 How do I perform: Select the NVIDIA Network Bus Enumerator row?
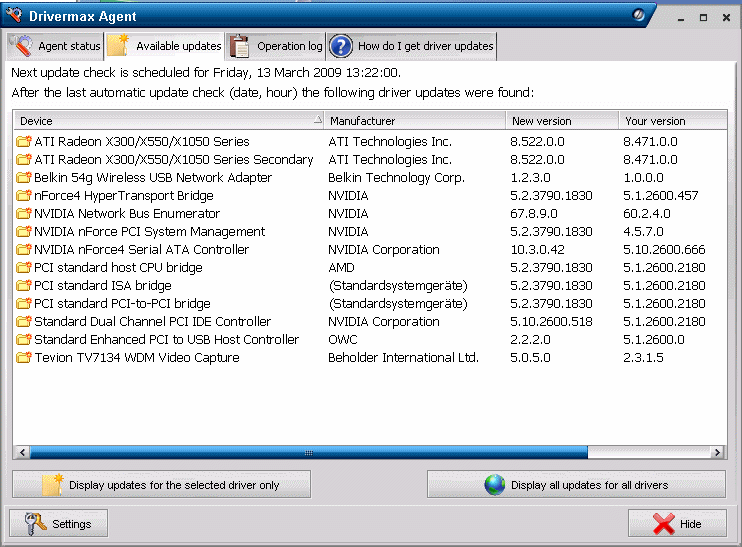(370, 213)
